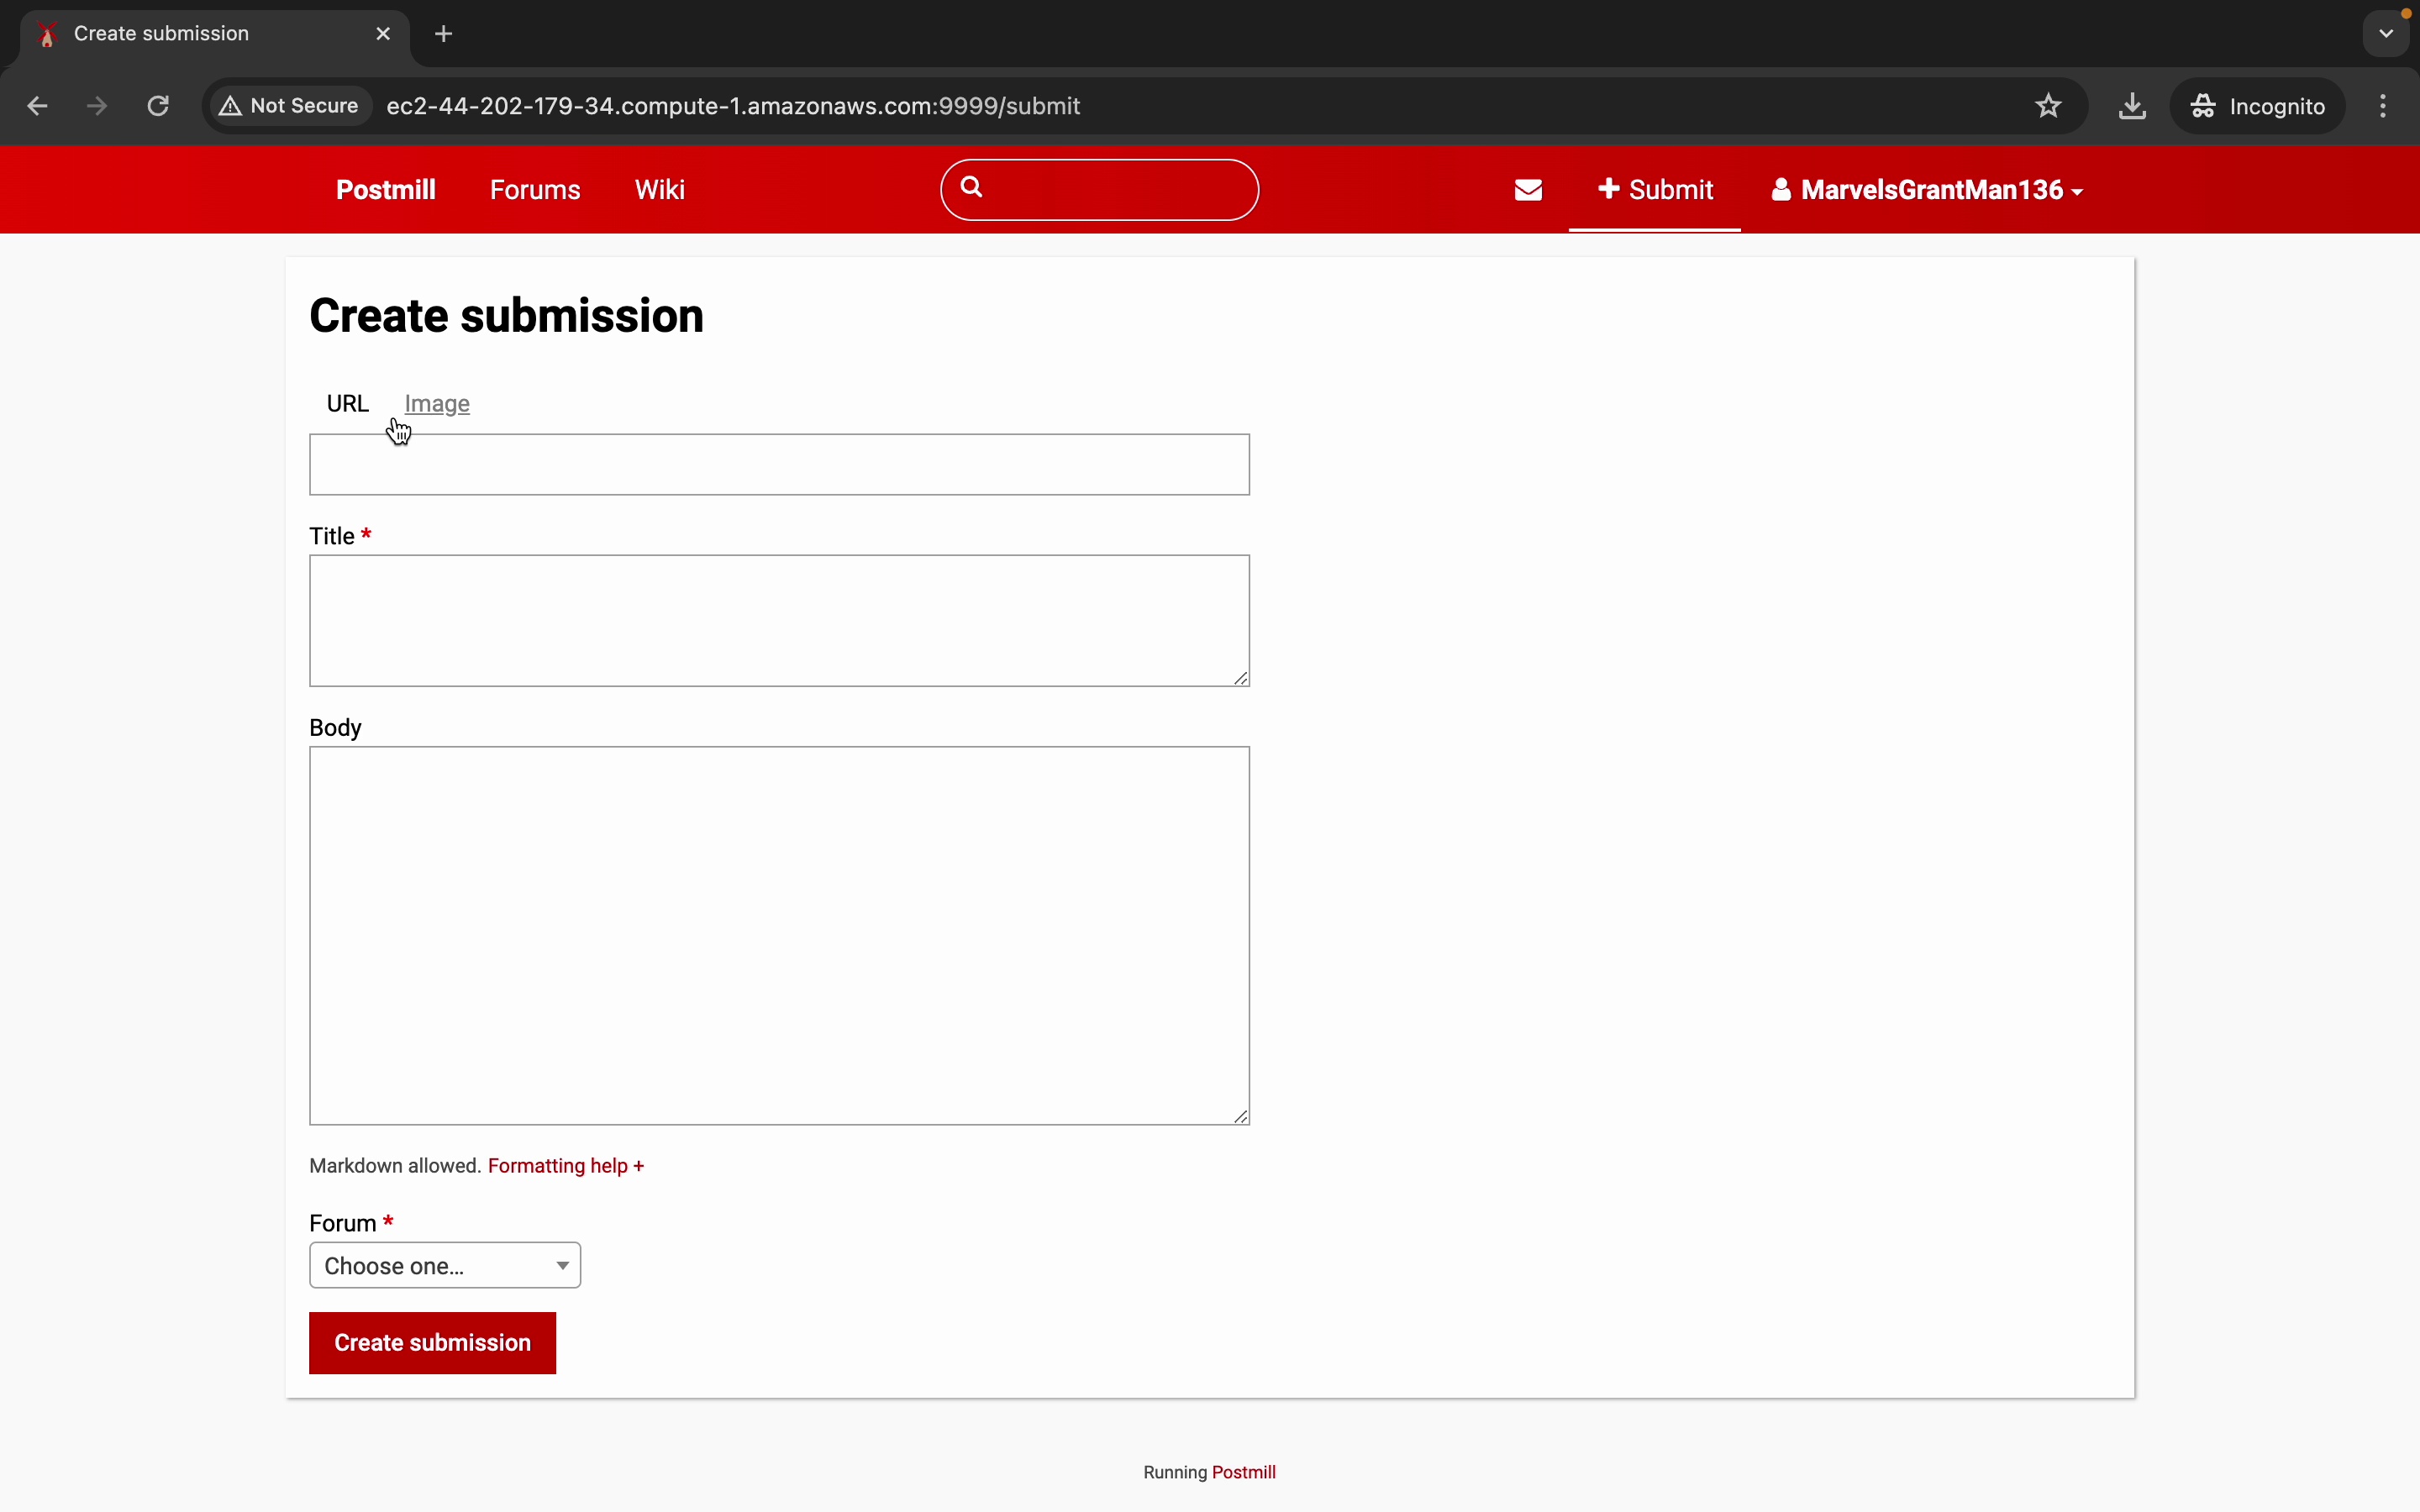2420x1512 pixels.
Task: Open Forums in navigation bar
Action: pos(535,190)
